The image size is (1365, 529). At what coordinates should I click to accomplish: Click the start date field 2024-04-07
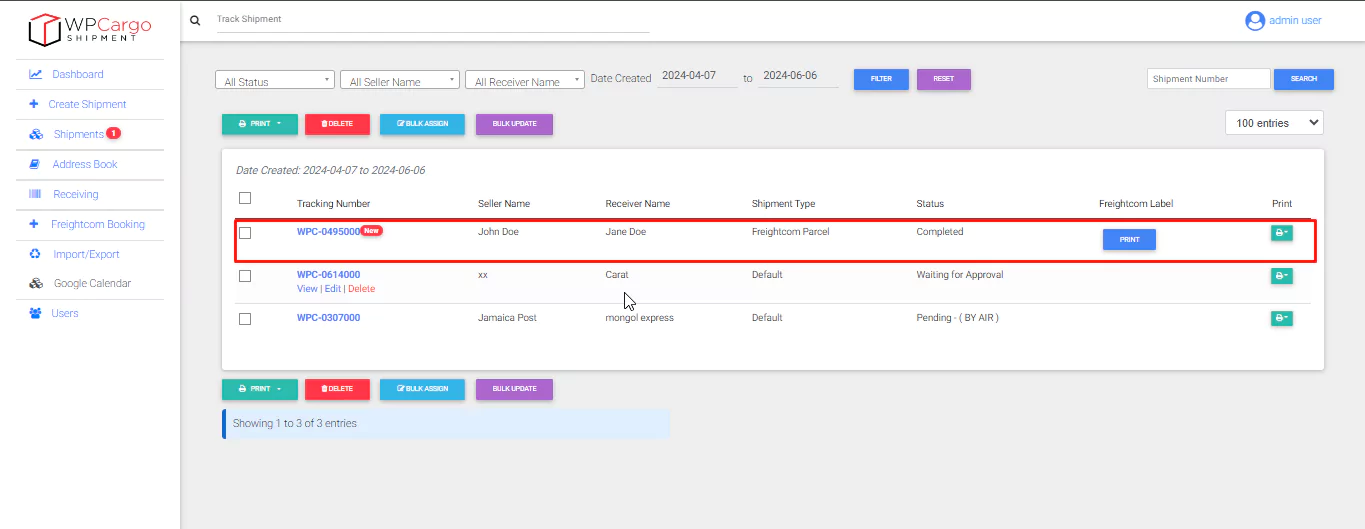click(x=698, y=76)
